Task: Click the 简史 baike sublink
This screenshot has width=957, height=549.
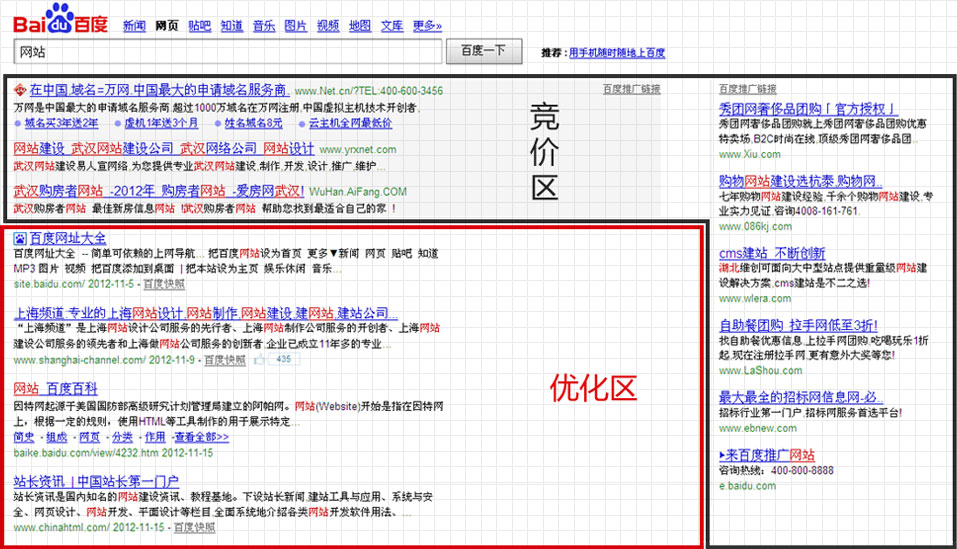Action: pos(24,437)
